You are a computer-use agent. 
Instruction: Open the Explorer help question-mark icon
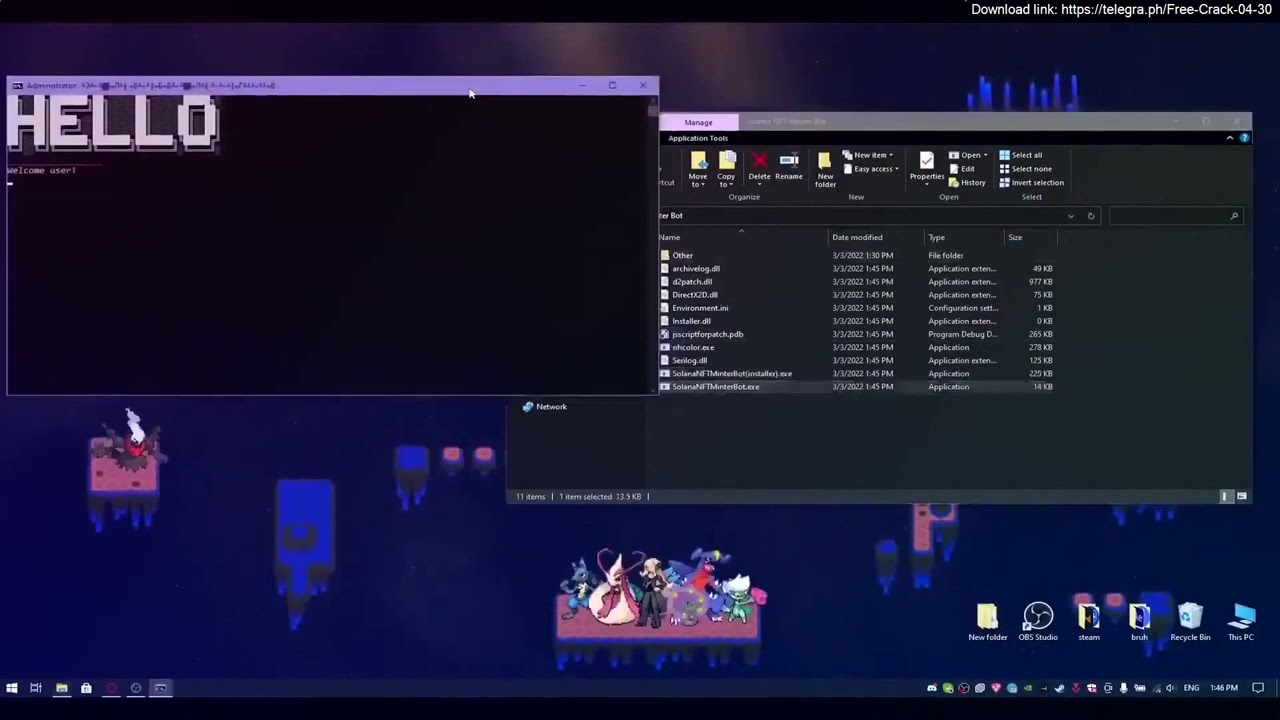(x=1244, y=138)
